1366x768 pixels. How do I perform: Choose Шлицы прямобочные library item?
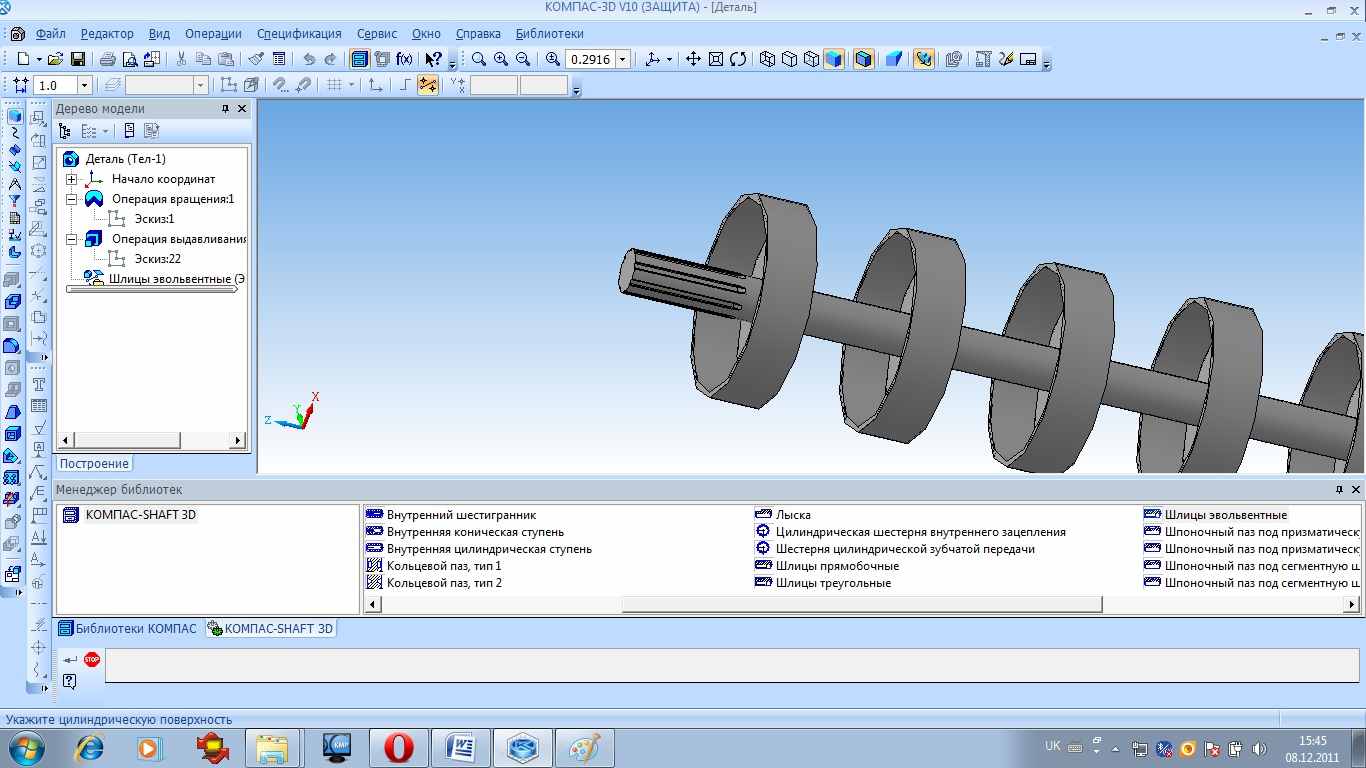(x=837, y=566)
